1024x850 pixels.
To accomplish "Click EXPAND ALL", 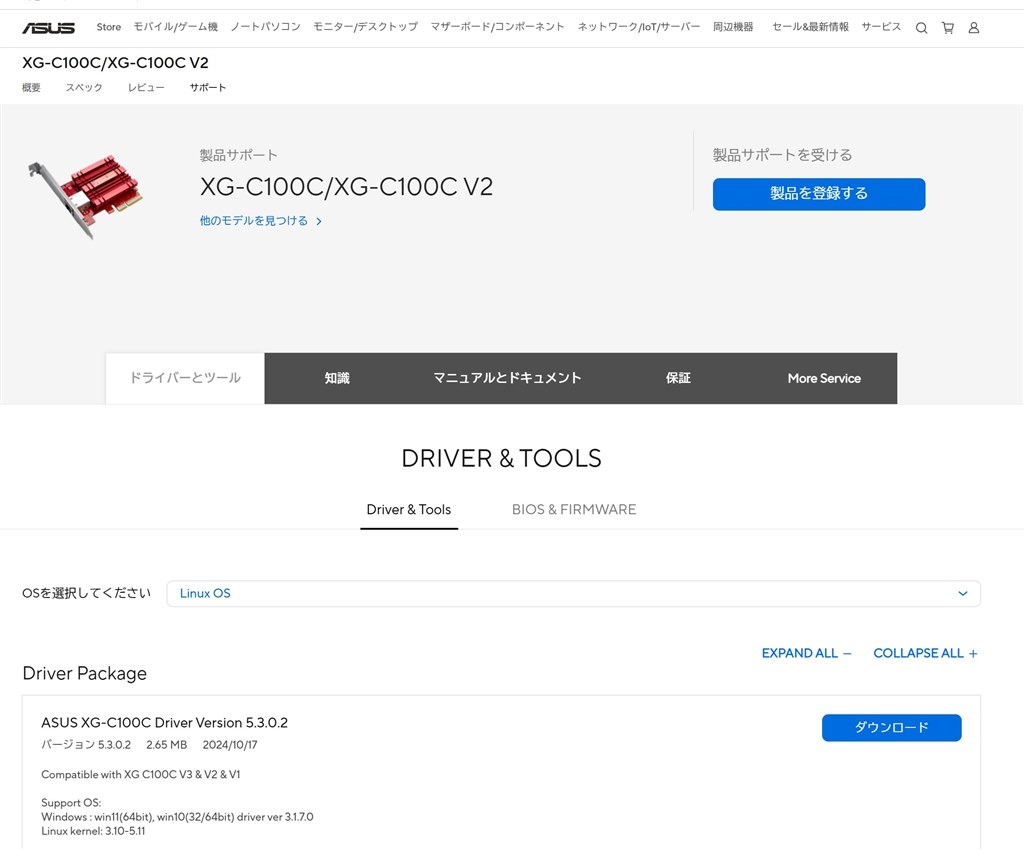I will click(807, 653).
